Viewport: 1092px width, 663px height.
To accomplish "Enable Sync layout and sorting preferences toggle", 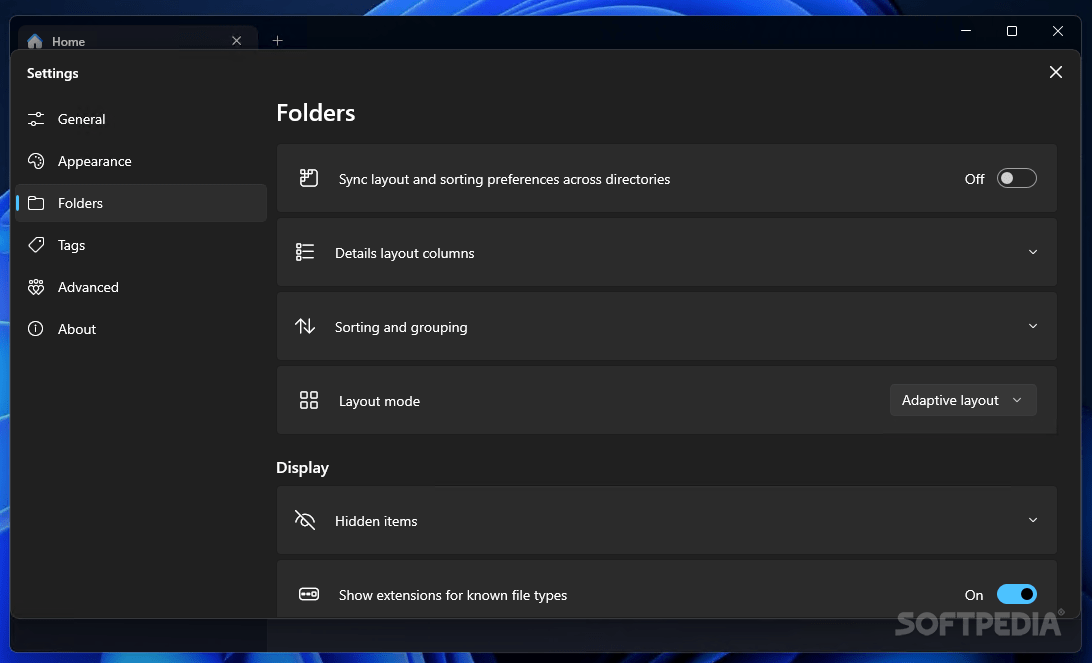I will 1017,178.
